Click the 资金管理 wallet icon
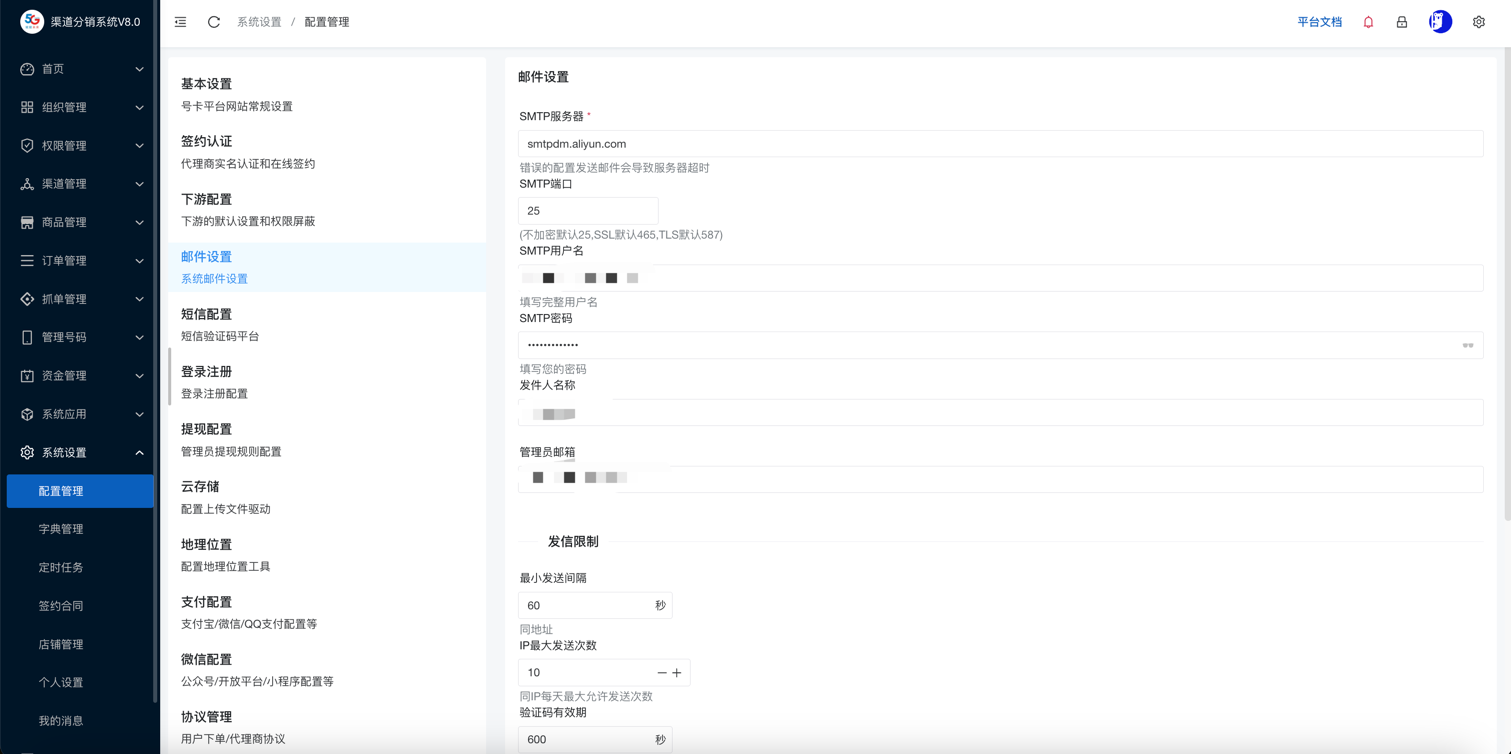Image resolution: width=1511 pixels, height=754 pixels. [26, 375]
